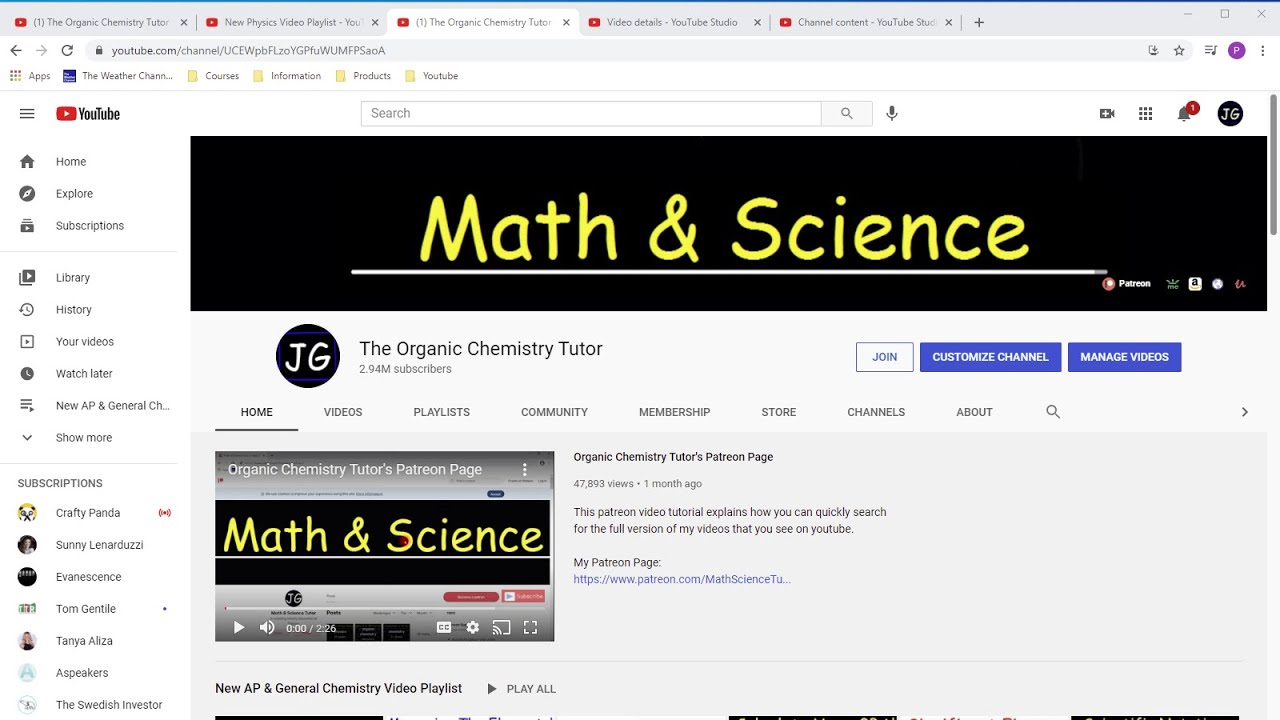
Task: Switch to the ABOUT tab
Action: pyautogui.click(x=974, y=412)
